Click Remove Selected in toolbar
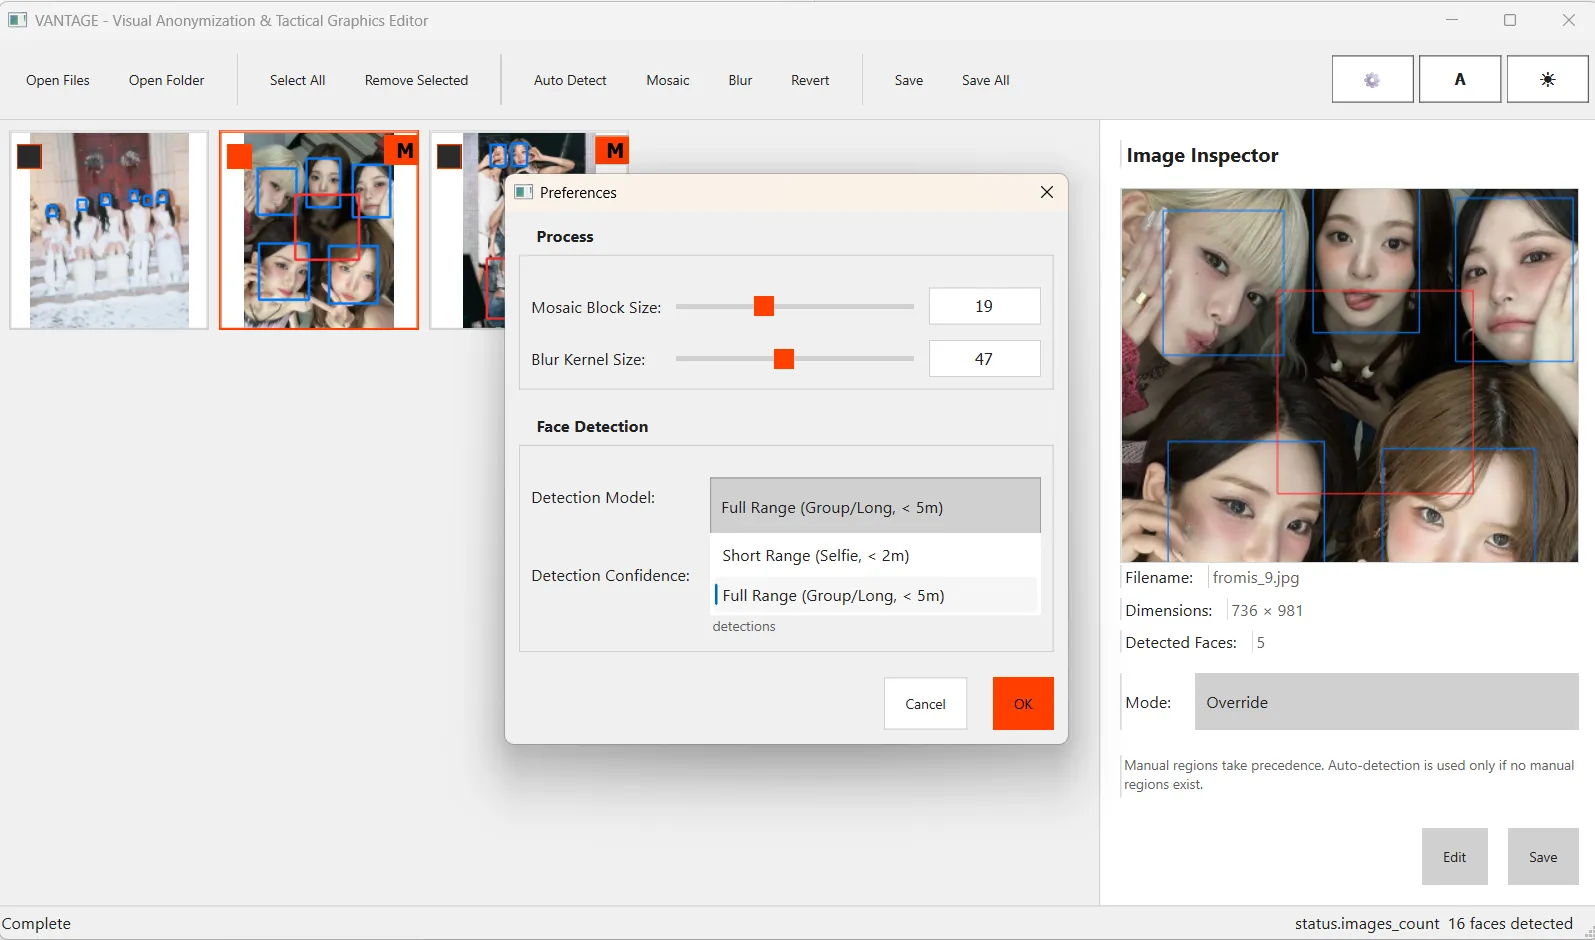 tap(416, 80)
